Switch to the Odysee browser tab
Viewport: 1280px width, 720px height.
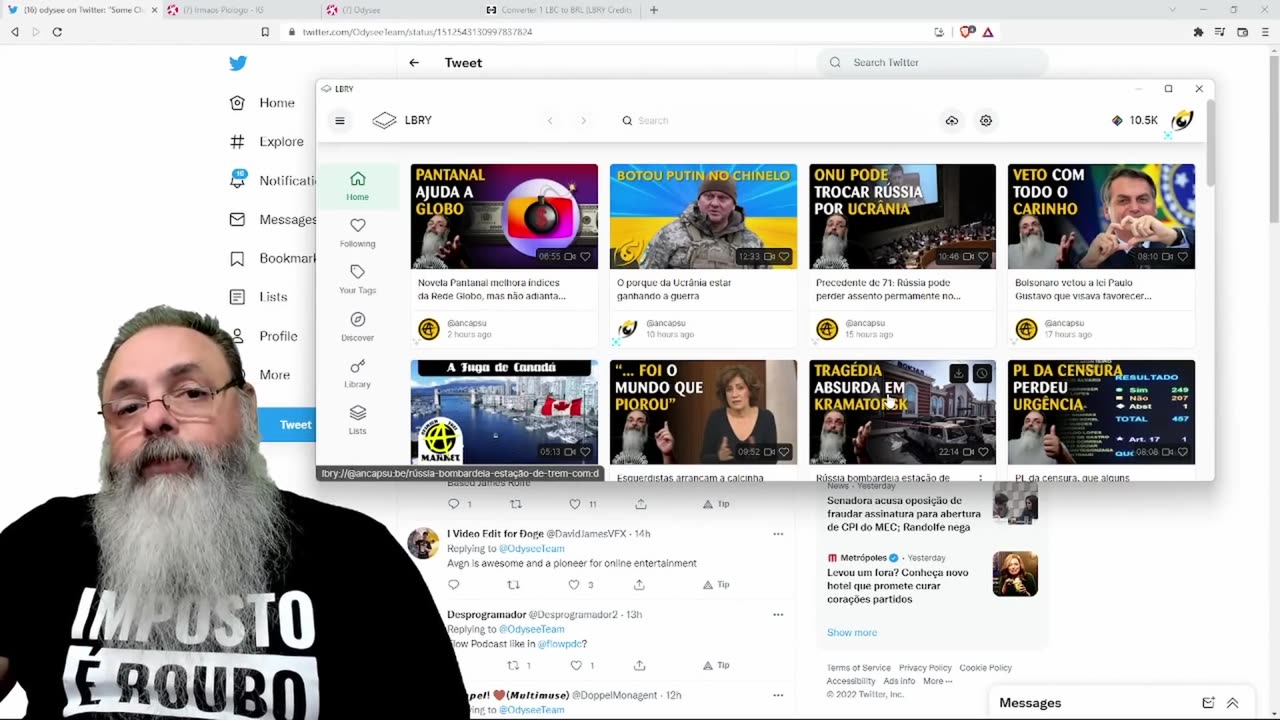[400, 10]
